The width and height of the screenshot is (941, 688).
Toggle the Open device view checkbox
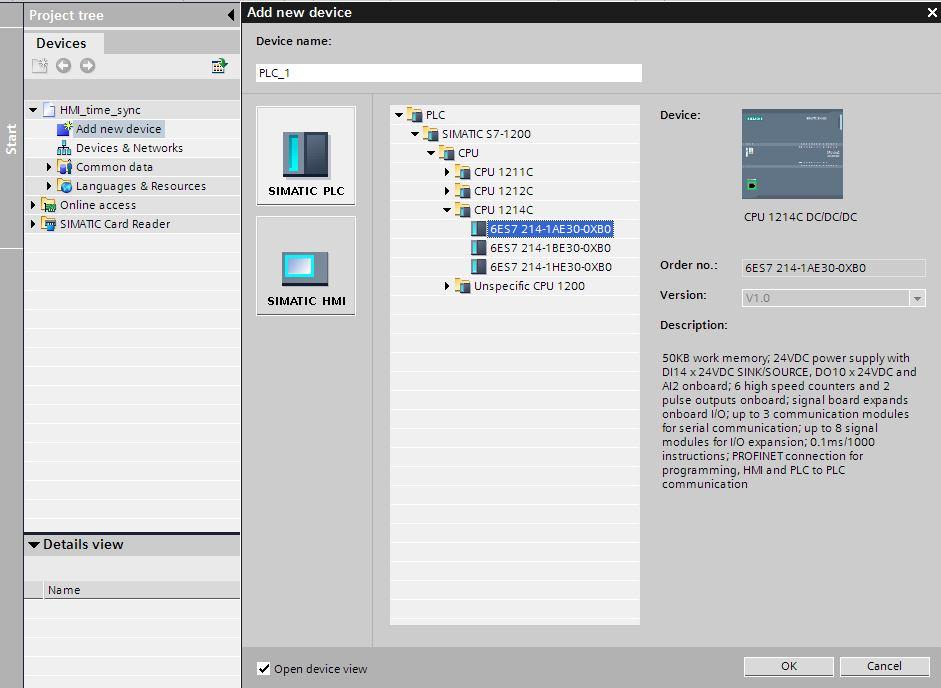tap(263, 668)
